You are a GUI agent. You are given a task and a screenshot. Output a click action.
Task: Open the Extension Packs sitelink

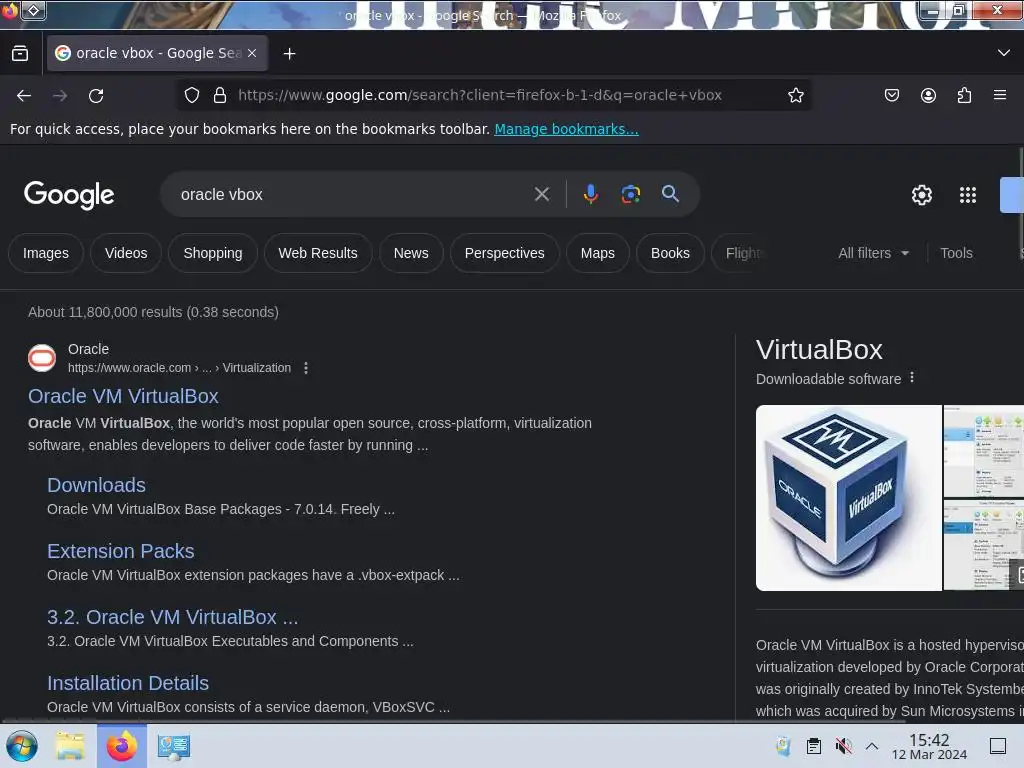tap(121, 551)
